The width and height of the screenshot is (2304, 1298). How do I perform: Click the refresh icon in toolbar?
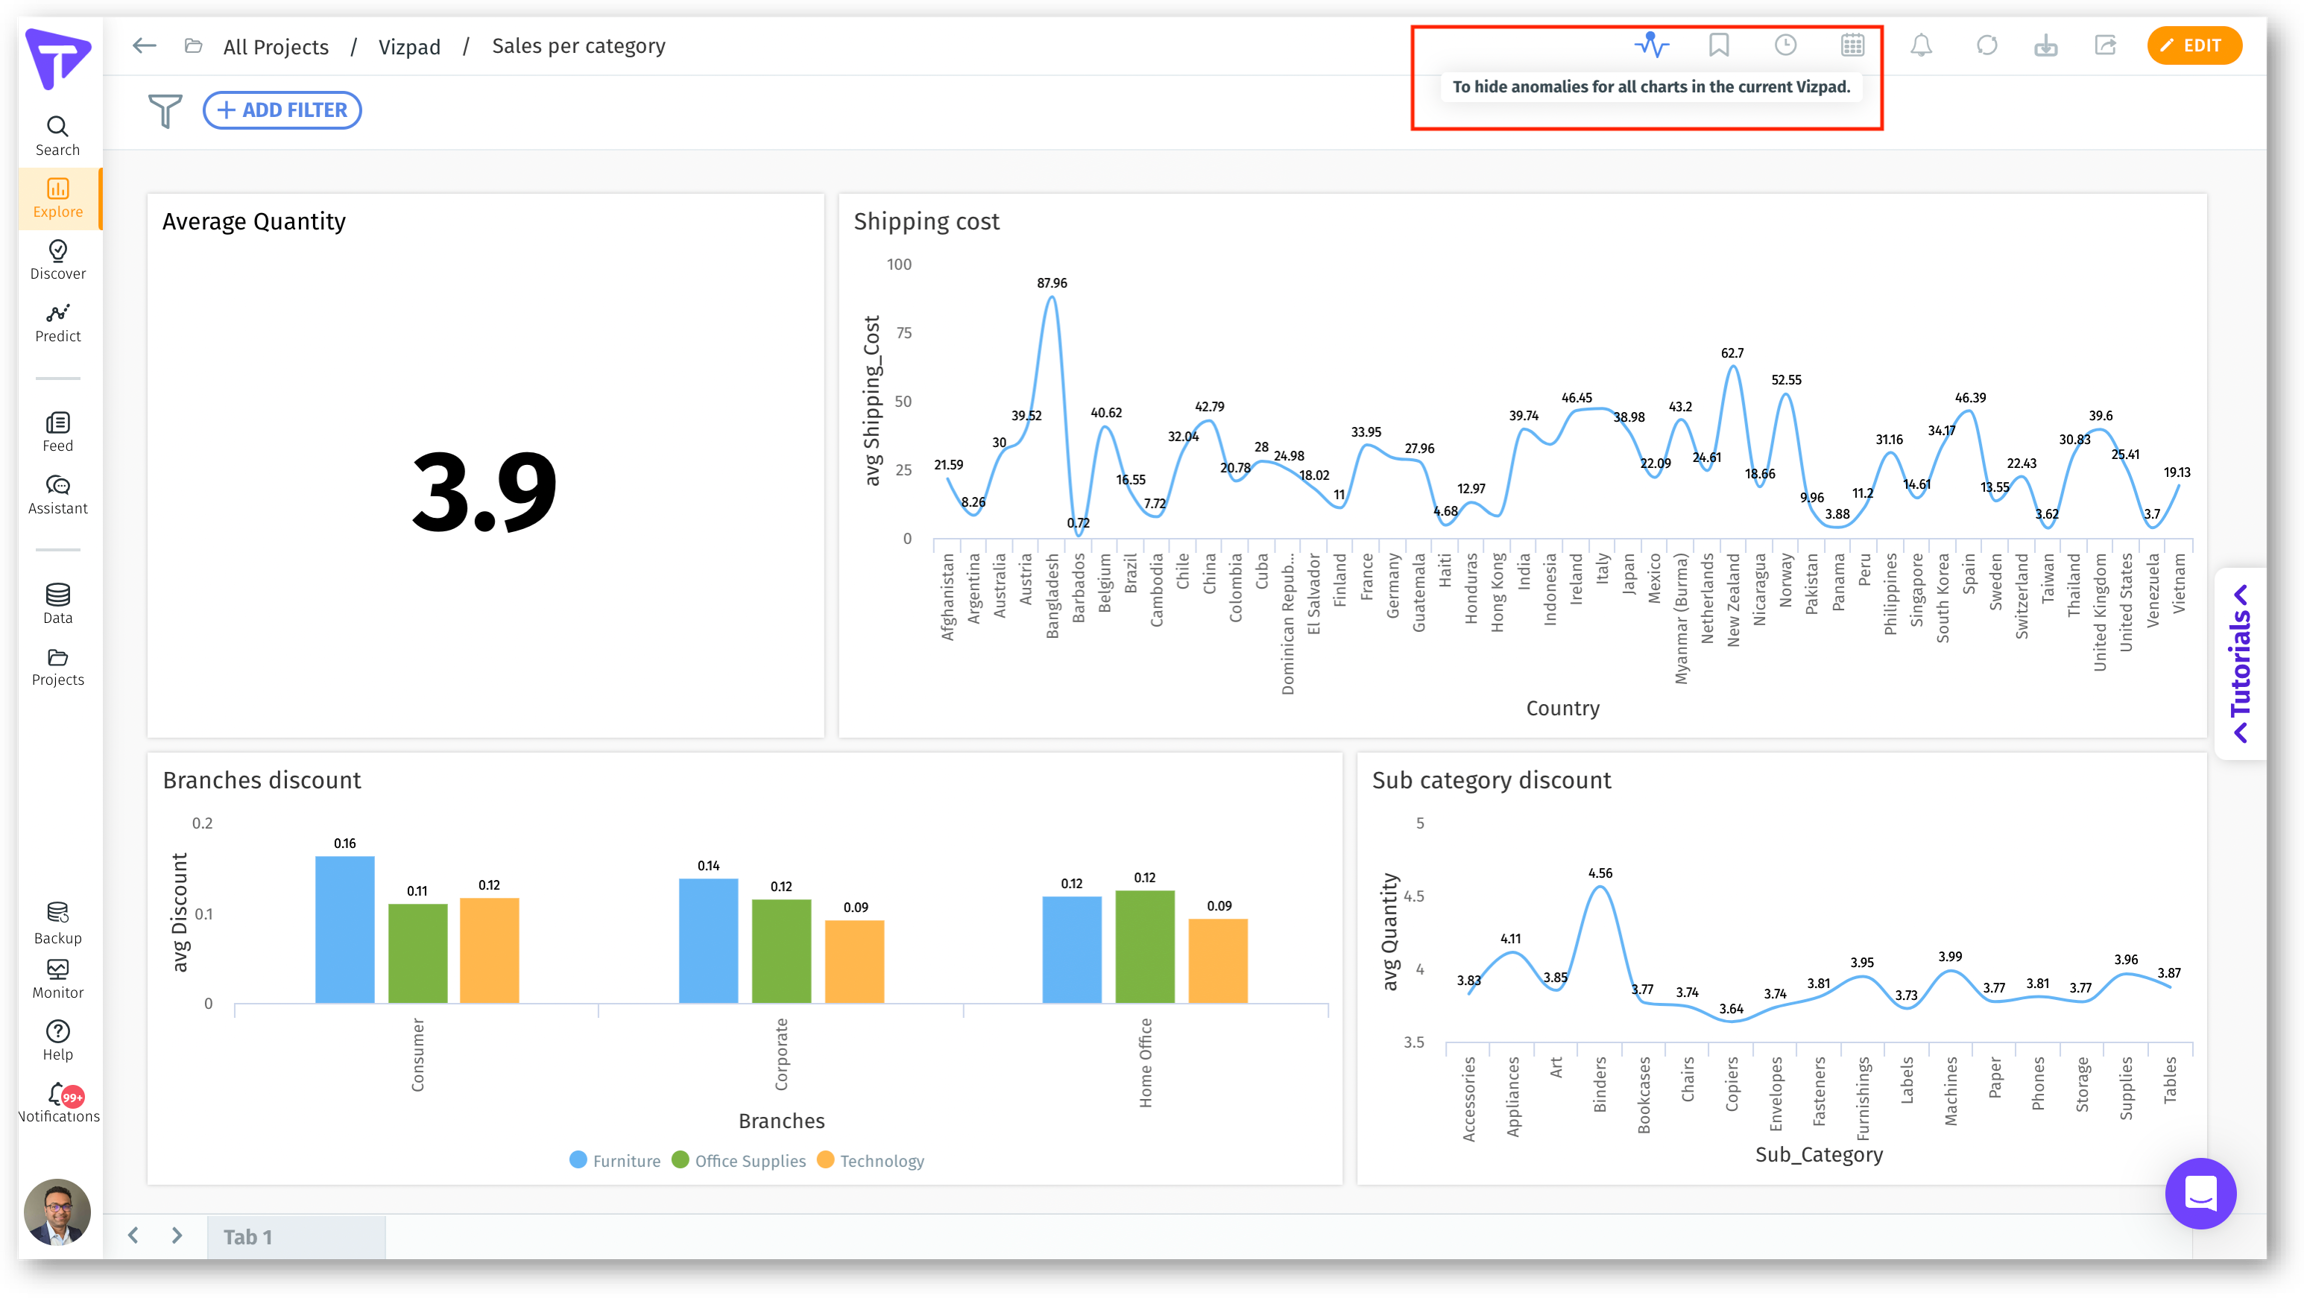pos(1987,45)
